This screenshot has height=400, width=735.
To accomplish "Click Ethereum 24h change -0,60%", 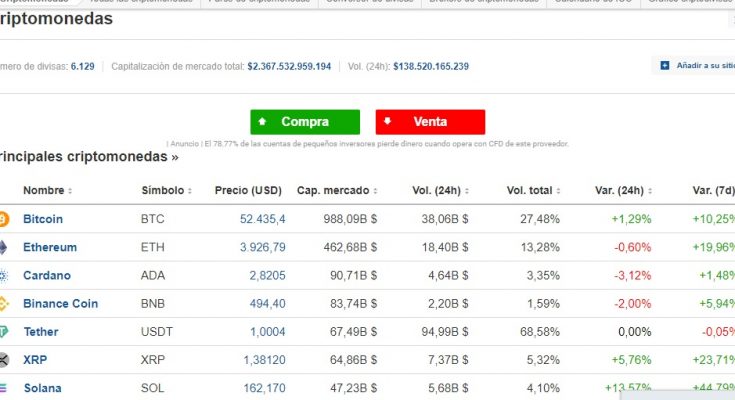I will (x=632, y=247).
